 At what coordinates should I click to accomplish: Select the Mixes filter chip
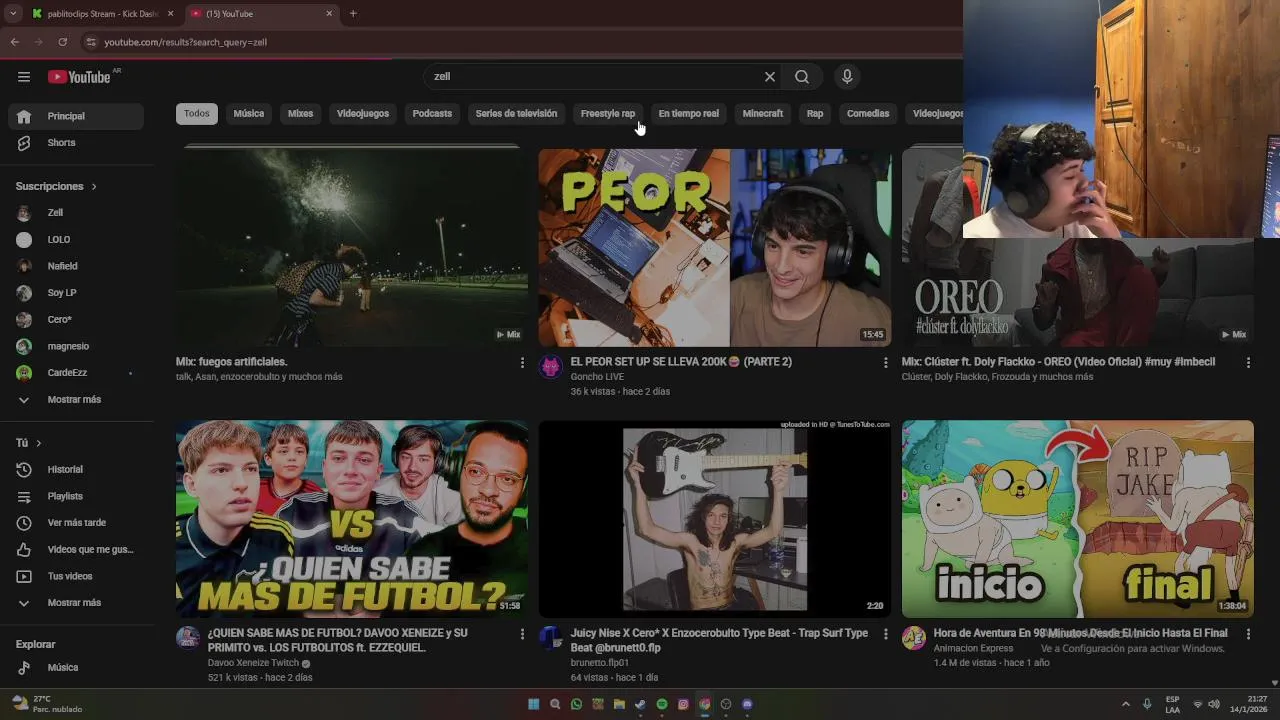click(301, 114)
